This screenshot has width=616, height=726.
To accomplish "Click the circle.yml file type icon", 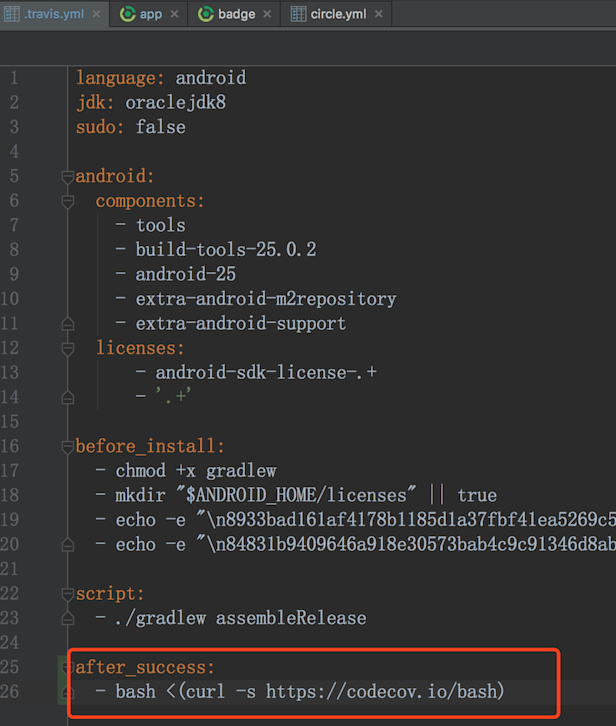I will [298, 14].
